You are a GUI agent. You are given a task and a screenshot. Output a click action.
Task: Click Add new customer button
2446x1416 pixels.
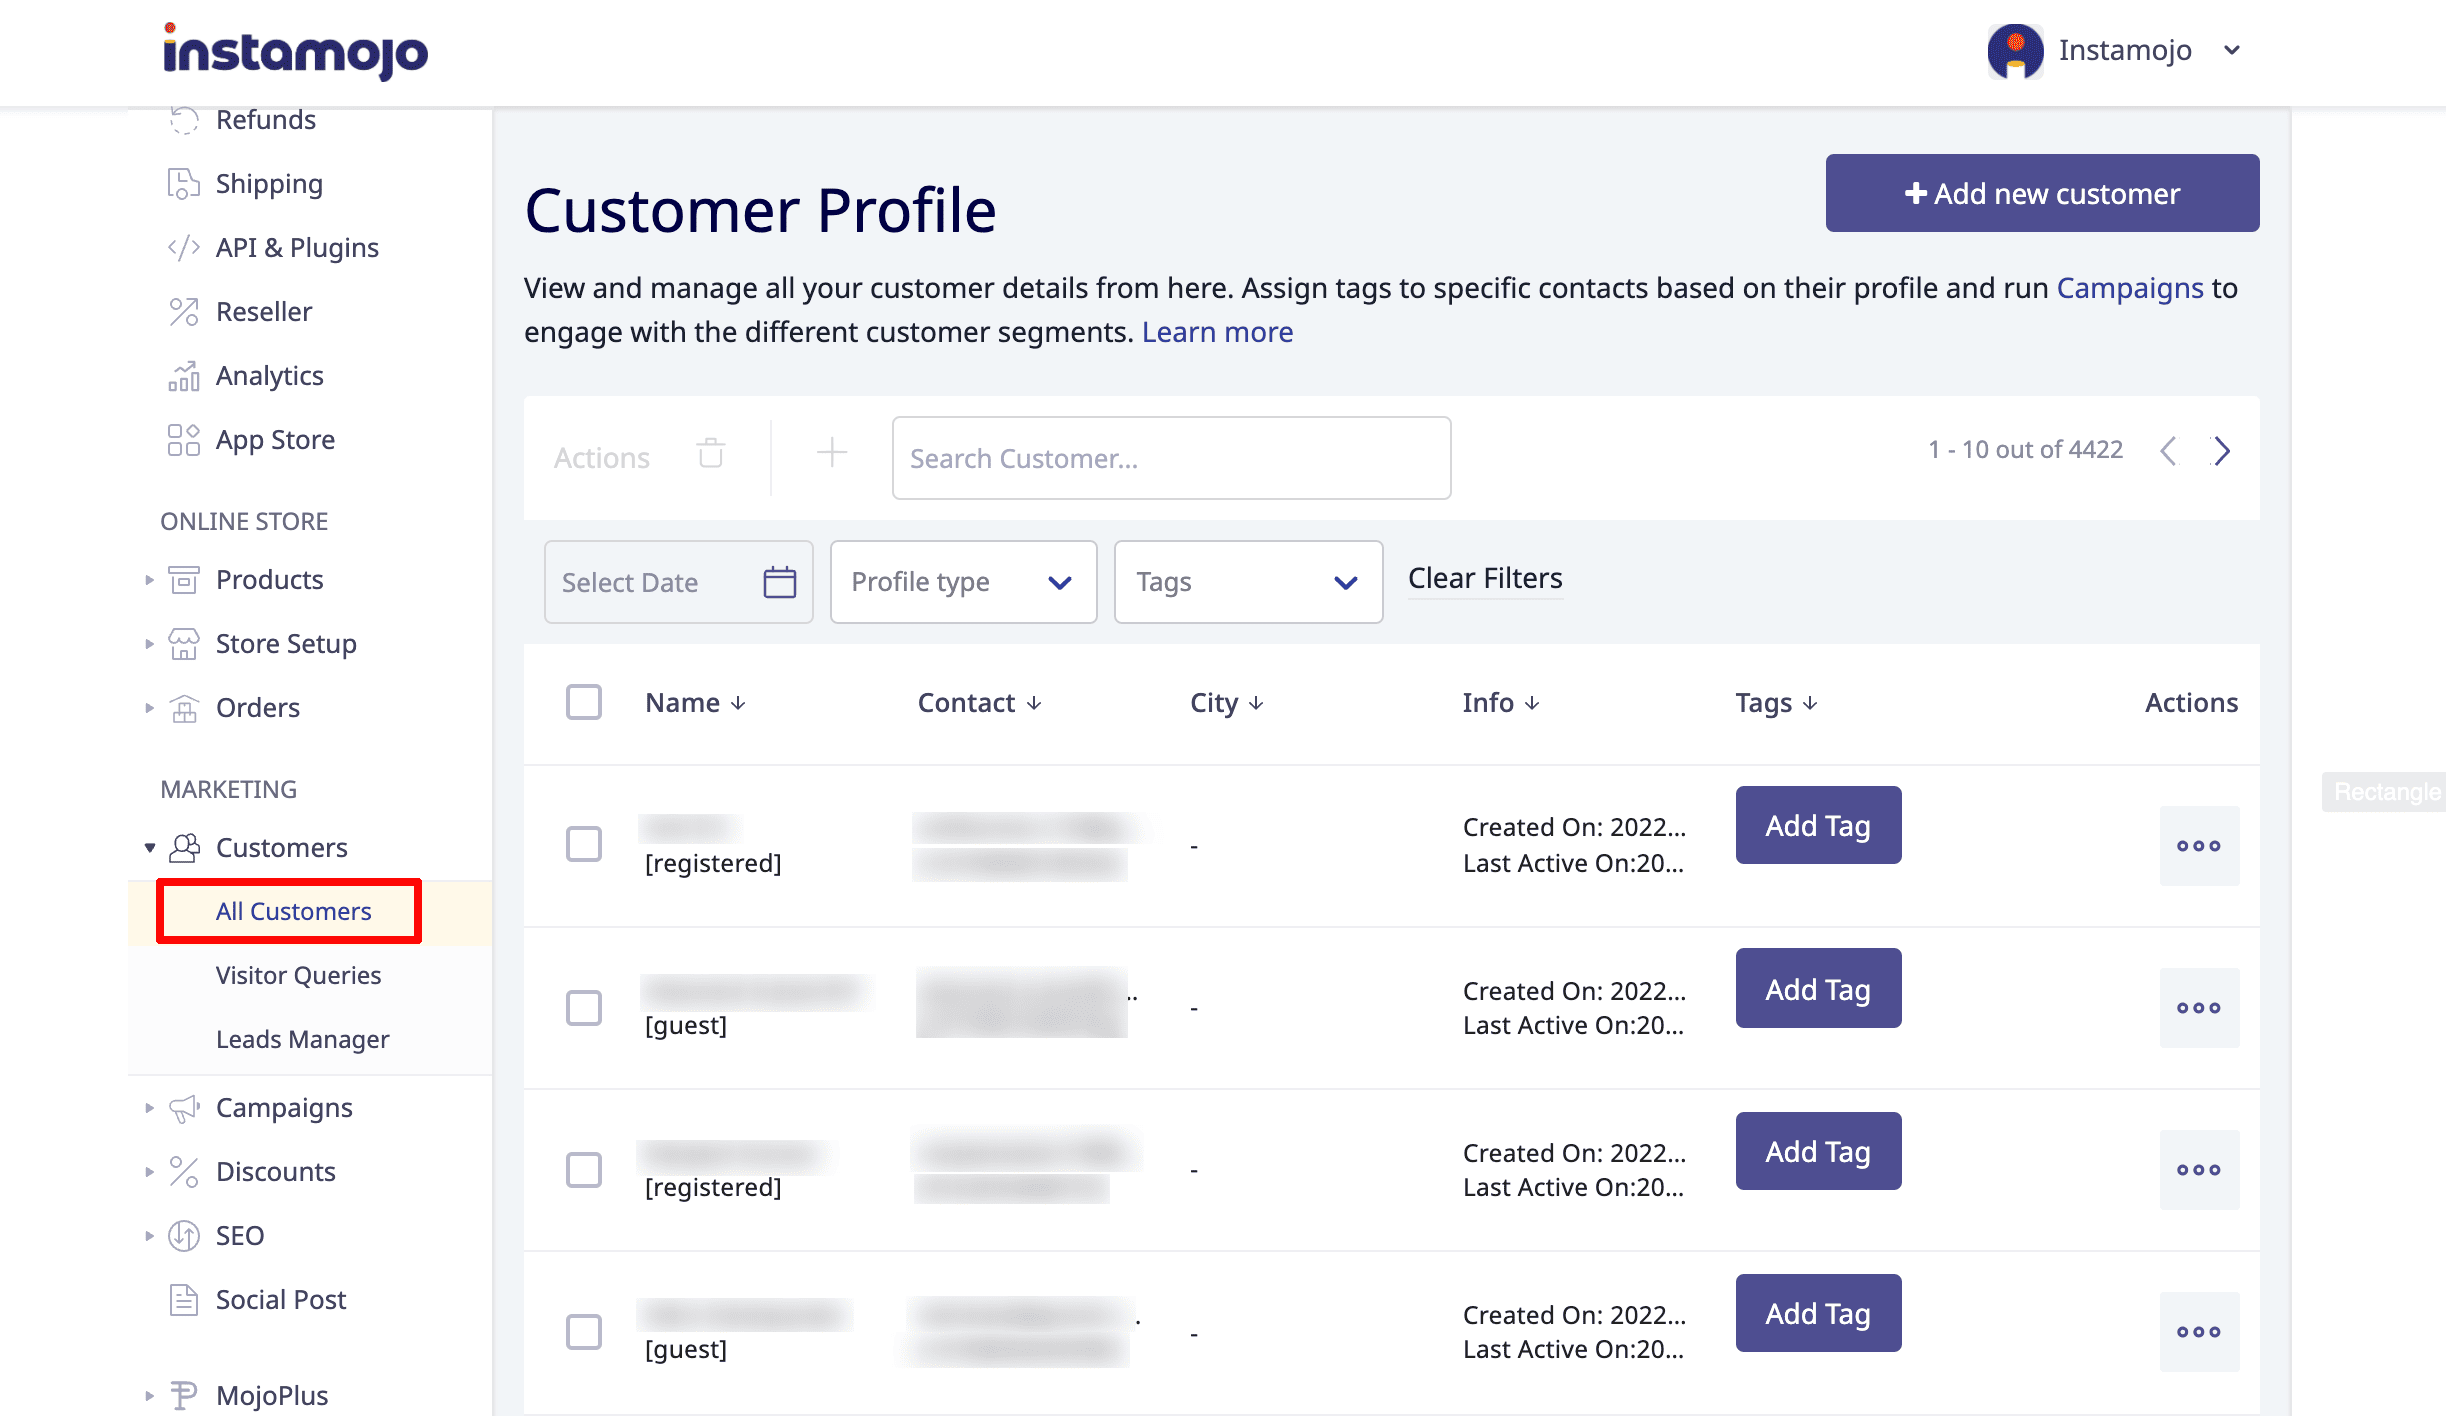pyautogui.click(x=2042, y=193)
